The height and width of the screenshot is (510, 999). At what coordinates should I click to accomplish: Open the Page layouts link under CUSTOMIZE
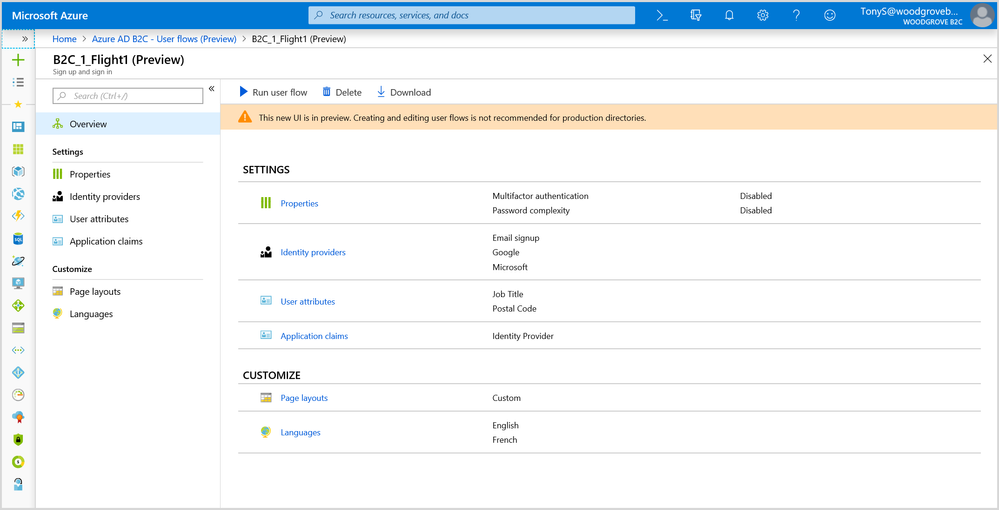point(304,398)
